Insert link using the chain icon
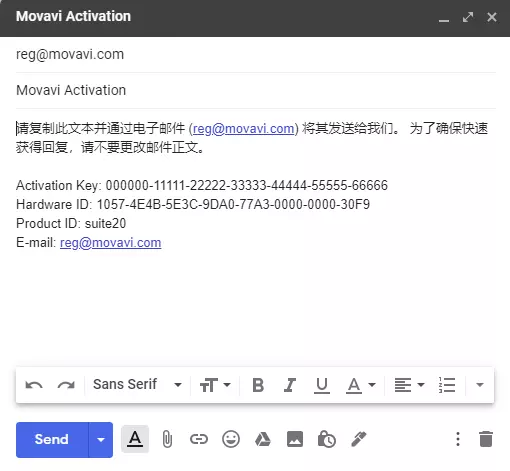Viewport: 510px width, 471px height. point(199,439)
